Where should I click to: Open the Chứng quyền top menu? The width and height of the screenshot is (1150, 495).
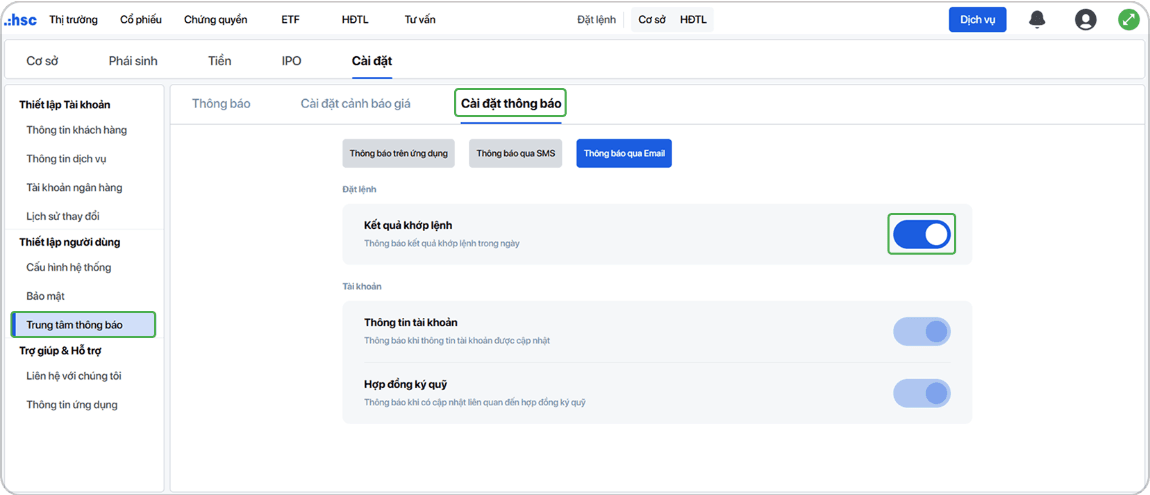tap(216, 20)
